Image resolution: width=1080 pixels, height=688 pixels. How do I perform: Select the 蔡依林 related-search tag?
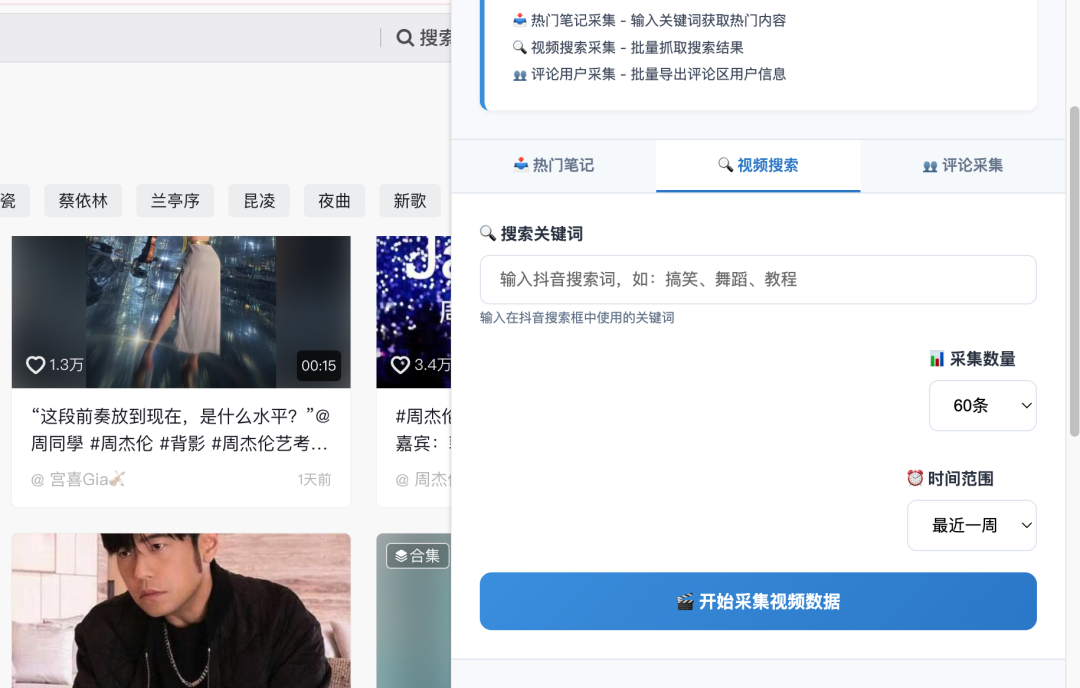coord(83,200)
